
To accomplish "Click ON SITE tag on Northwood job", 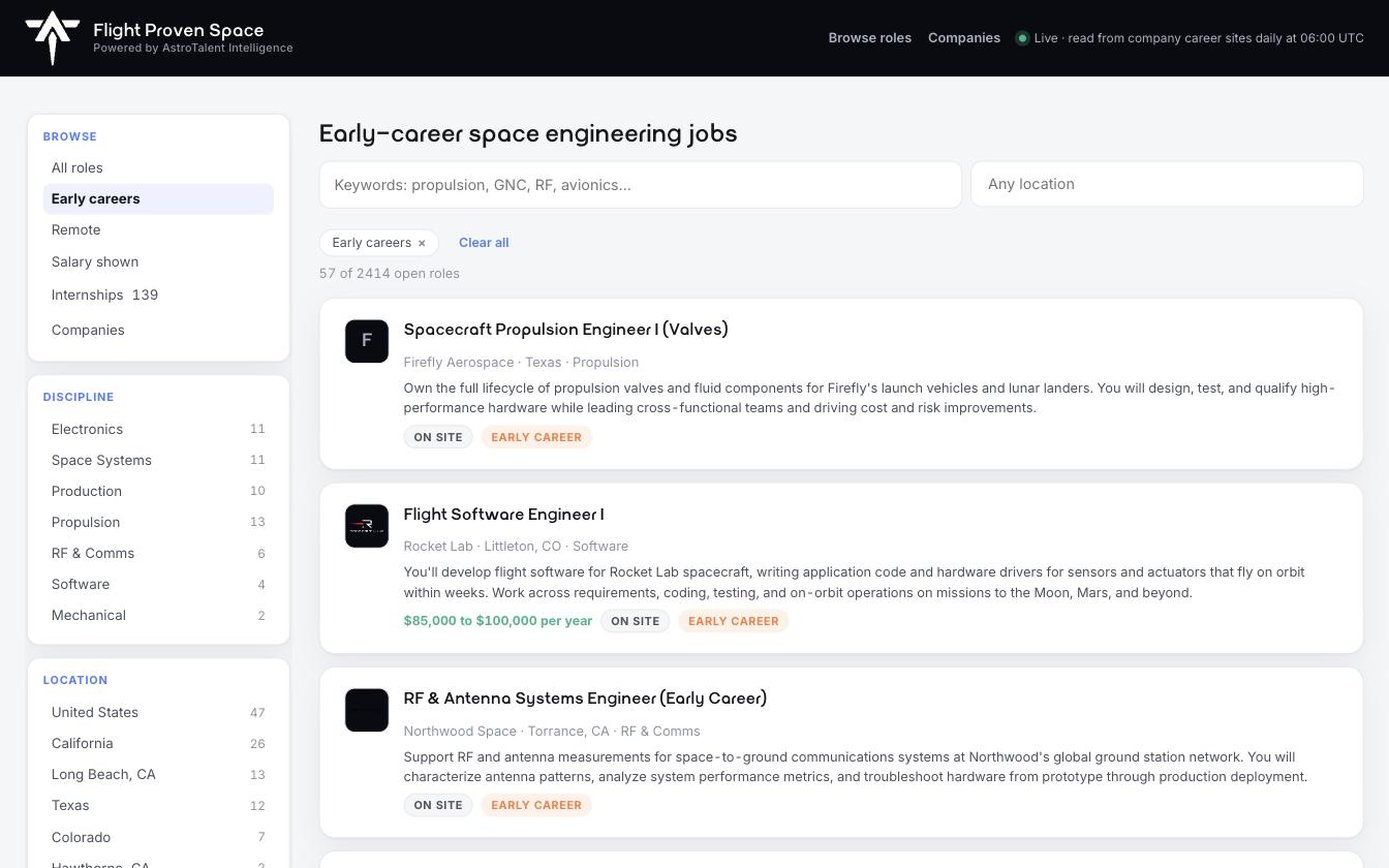I will click(438, 805).
